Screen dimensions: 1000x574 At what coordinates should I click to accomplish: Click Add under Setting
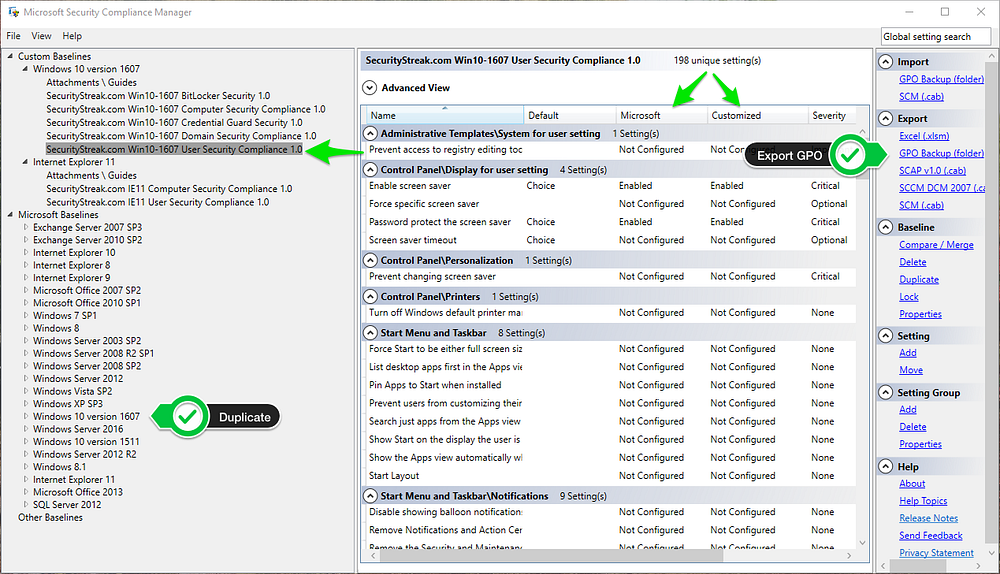[908, 353]
